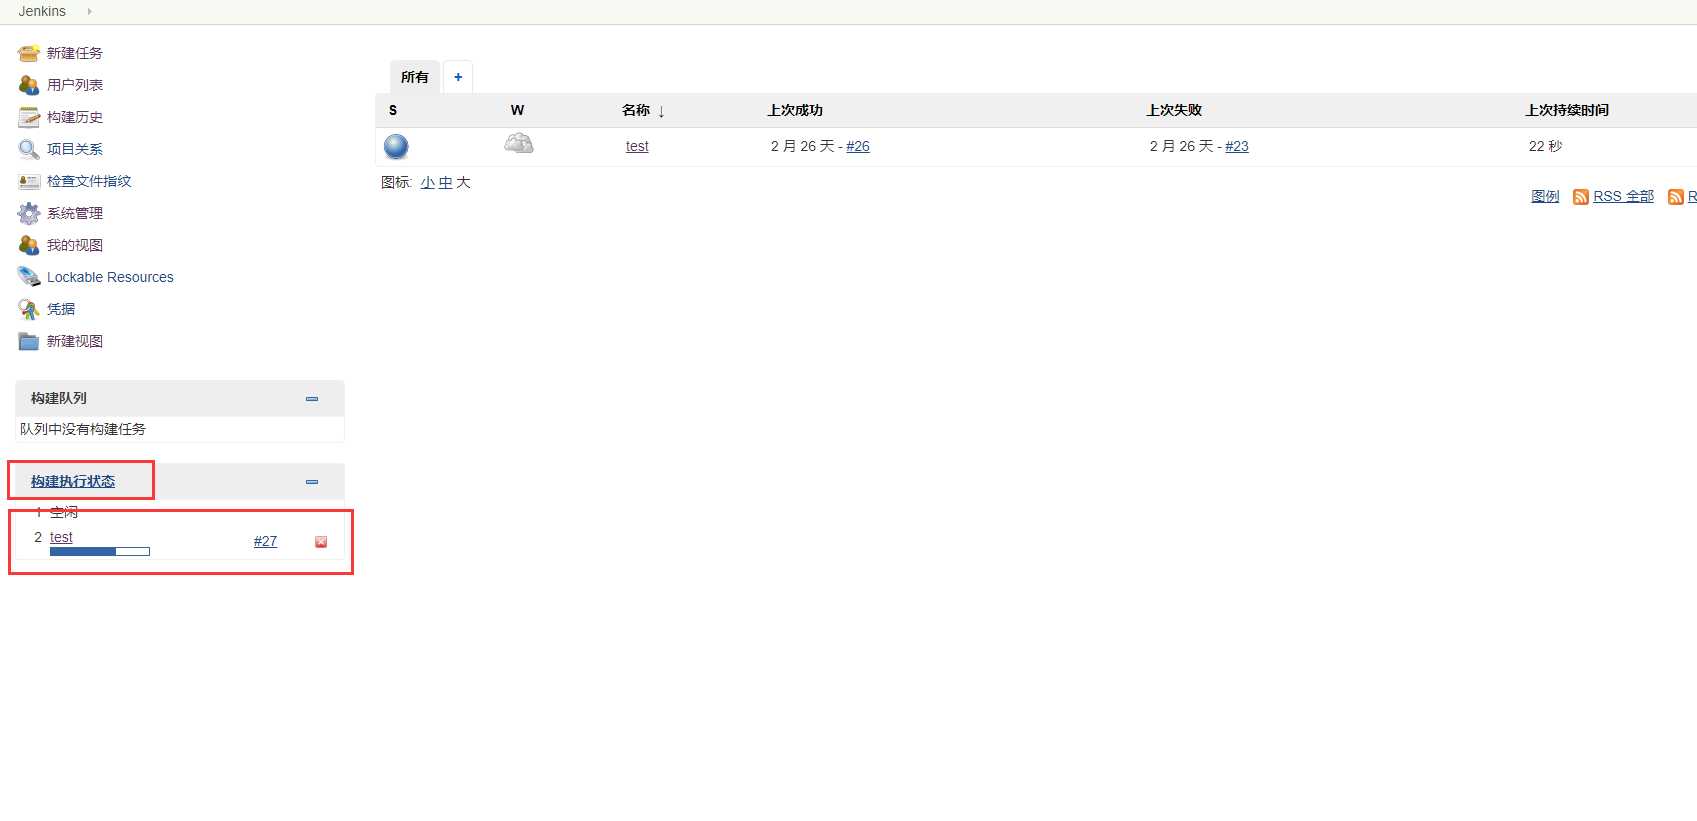Click the 我的视图 user icon
Viewport: 1697px width, 821px height.
(x=29, y=245)
